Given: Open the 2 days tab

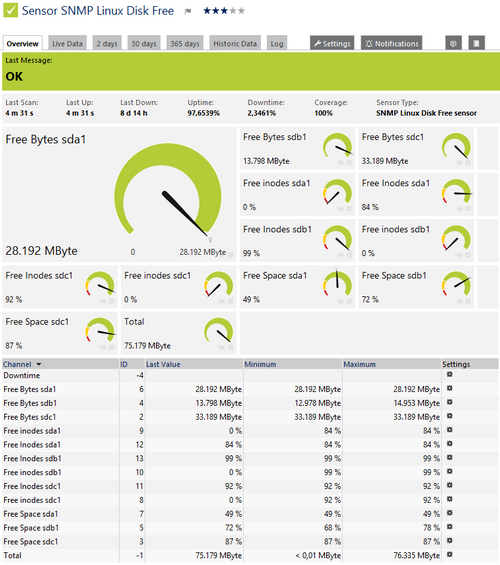Looking at the screenshot, I should pyautogui.click(x=107, y=44).
